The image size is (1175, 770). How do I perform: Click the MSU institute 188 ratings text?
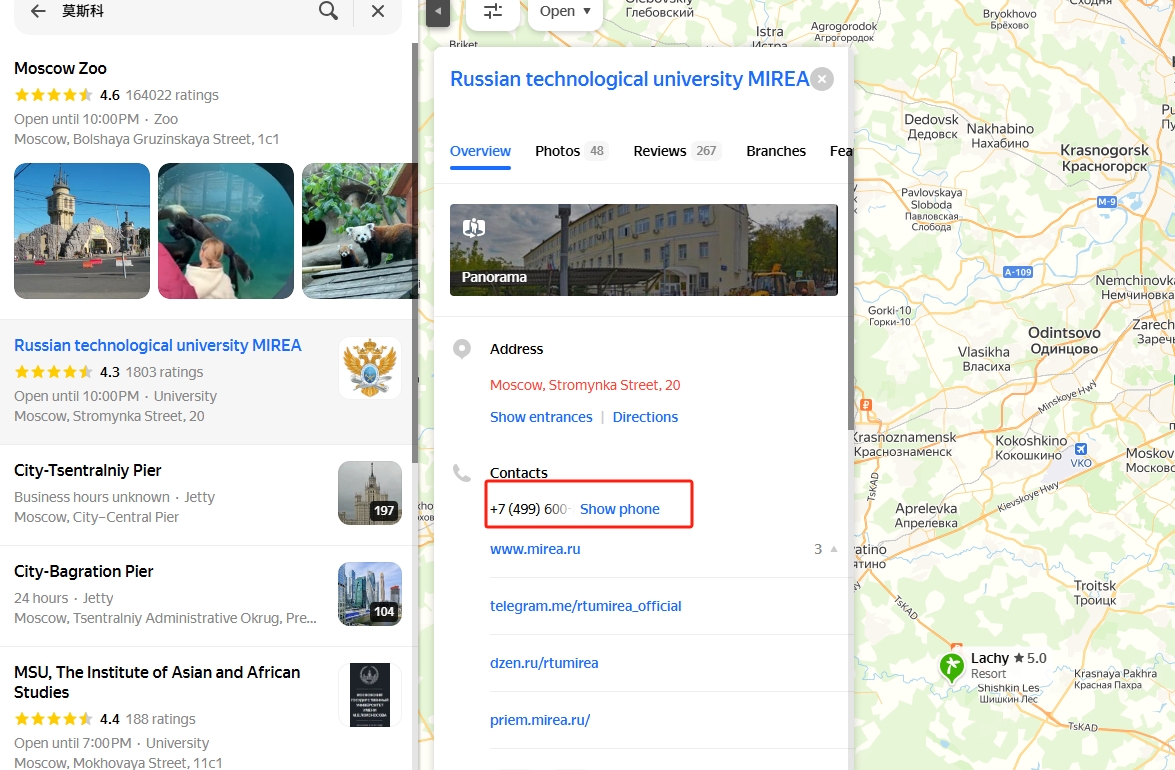coord(160,719)
